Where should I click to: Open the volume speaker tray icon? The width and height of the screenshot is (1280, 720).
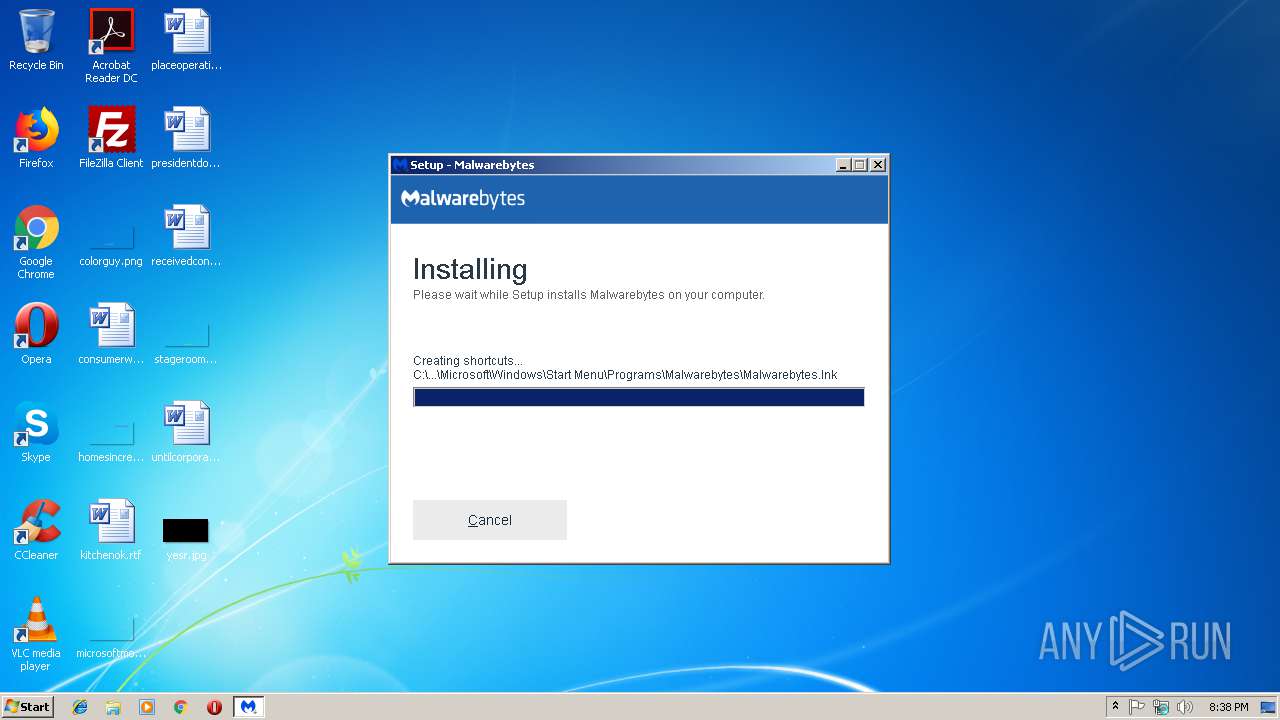(1185, 707)
